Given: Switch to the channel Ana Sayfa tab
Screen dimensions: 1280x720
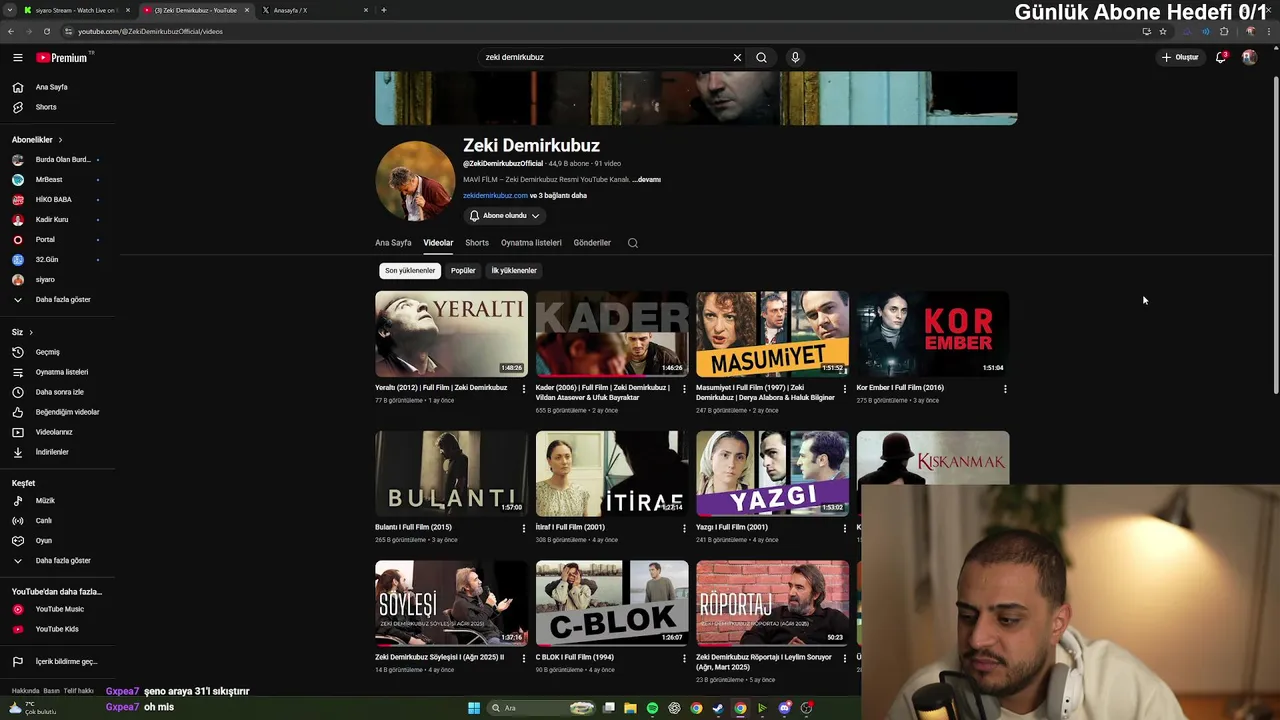Looking at the screenshot, I should pos(393,243).
